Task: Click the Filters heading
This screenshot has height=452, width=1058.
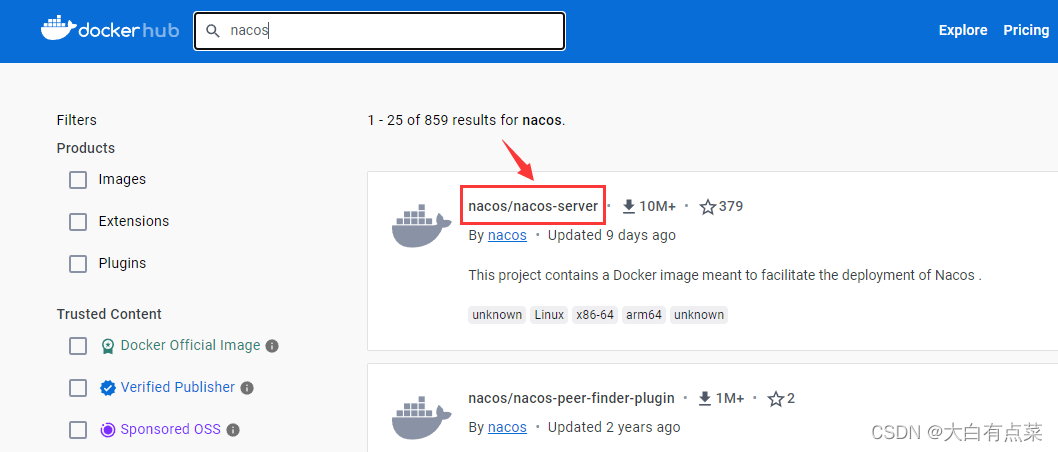Action: click(x=77, y=120)
